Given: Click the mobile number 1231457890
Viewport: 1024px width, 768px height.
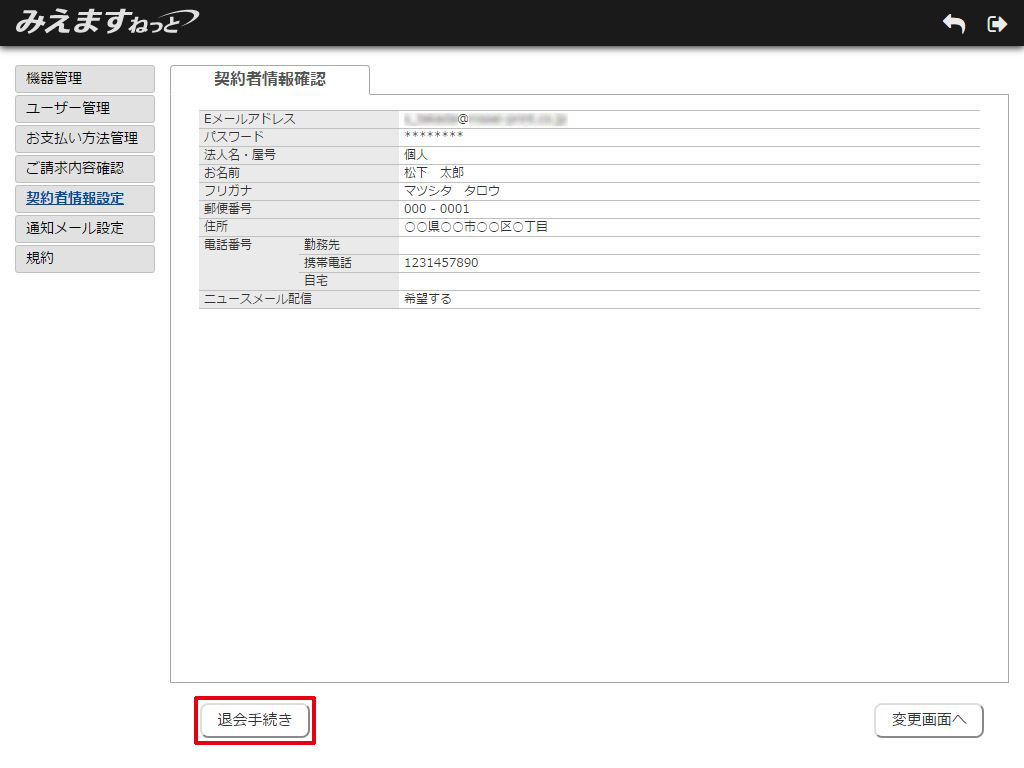Looking at the screenshot, I should [441, 263].
